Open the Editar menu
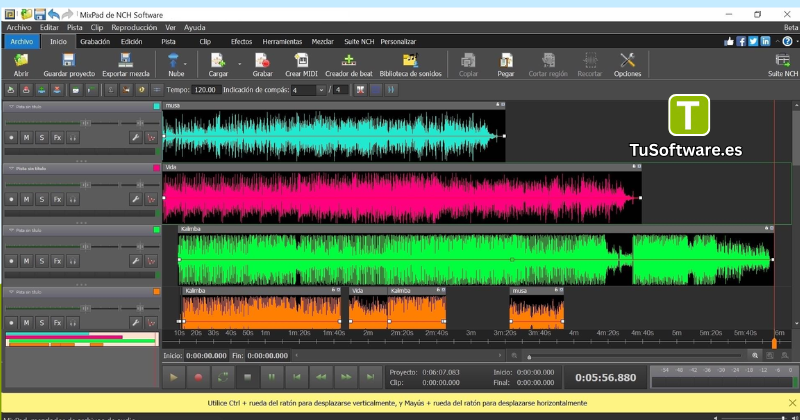Screen dimensions: 800x420 [x=49, y=28]
